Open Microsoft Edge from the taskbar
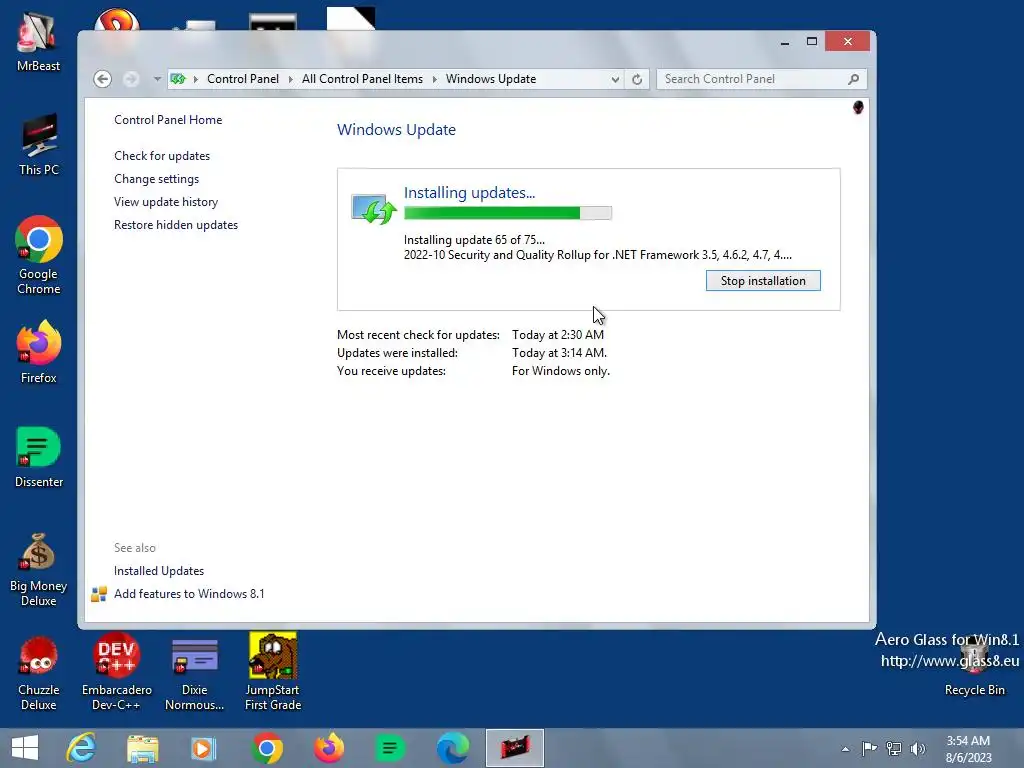The width and height of the screenshot is (1024, 768). point(453,748)
